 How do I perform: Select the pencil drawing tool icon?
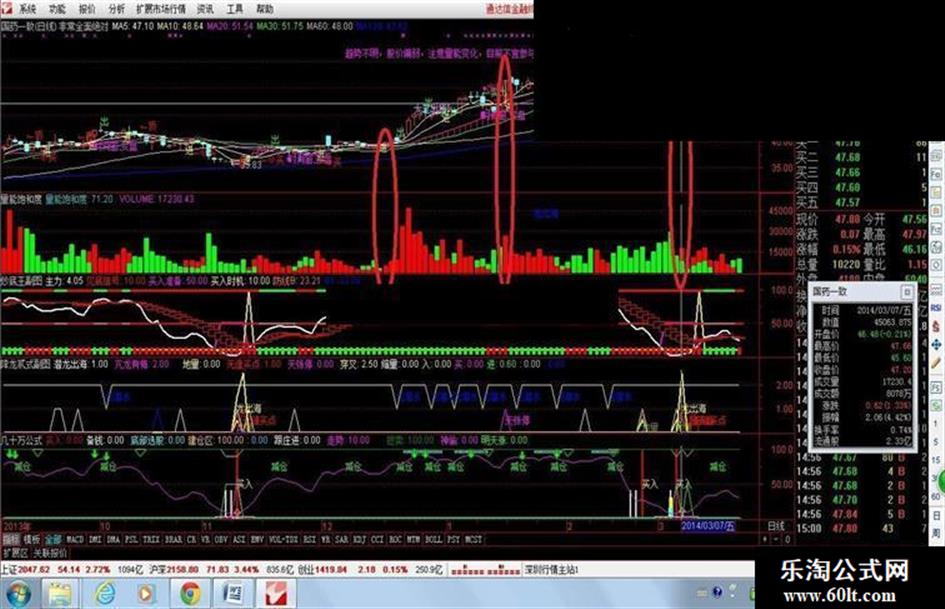coord(936,363)
